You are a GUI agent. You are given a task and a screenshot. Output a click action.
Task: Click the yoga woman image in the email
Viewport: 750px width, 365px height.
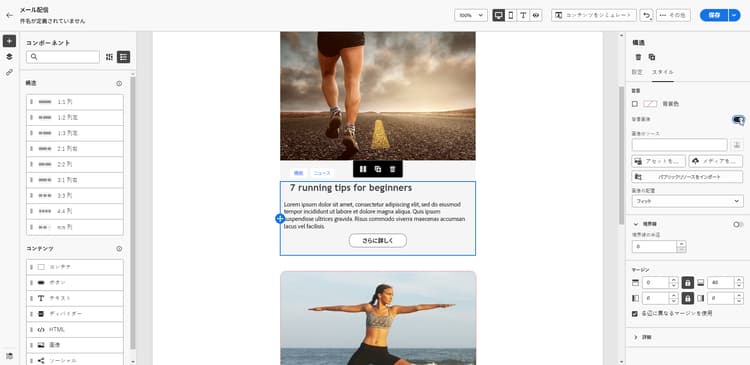pos(378,318)
